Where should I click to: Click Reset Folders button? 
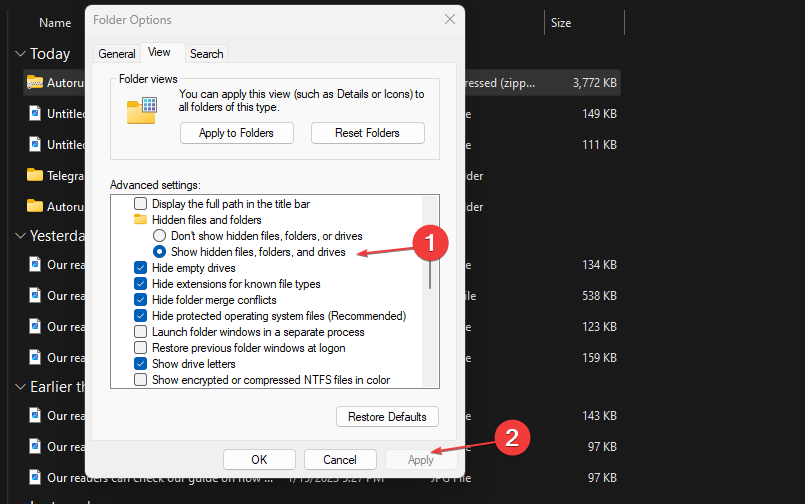(368, 133)
